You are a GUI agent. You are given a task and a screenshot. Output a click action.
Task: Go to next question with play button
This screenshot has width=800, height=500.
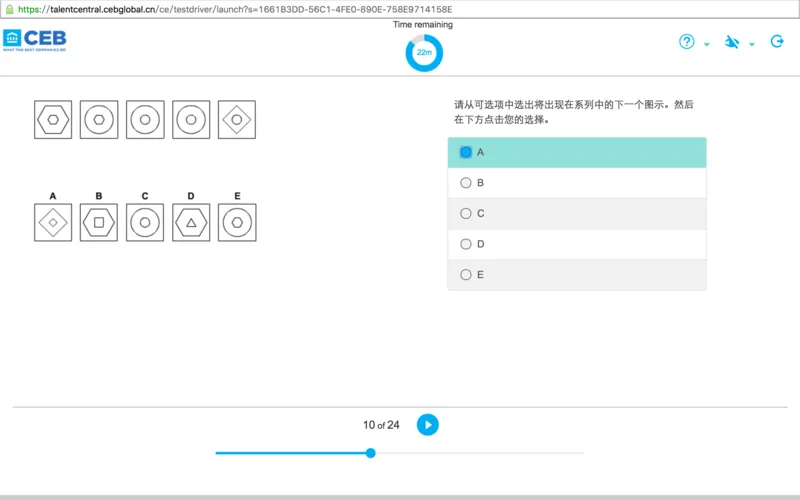click(x=428, y=424)
